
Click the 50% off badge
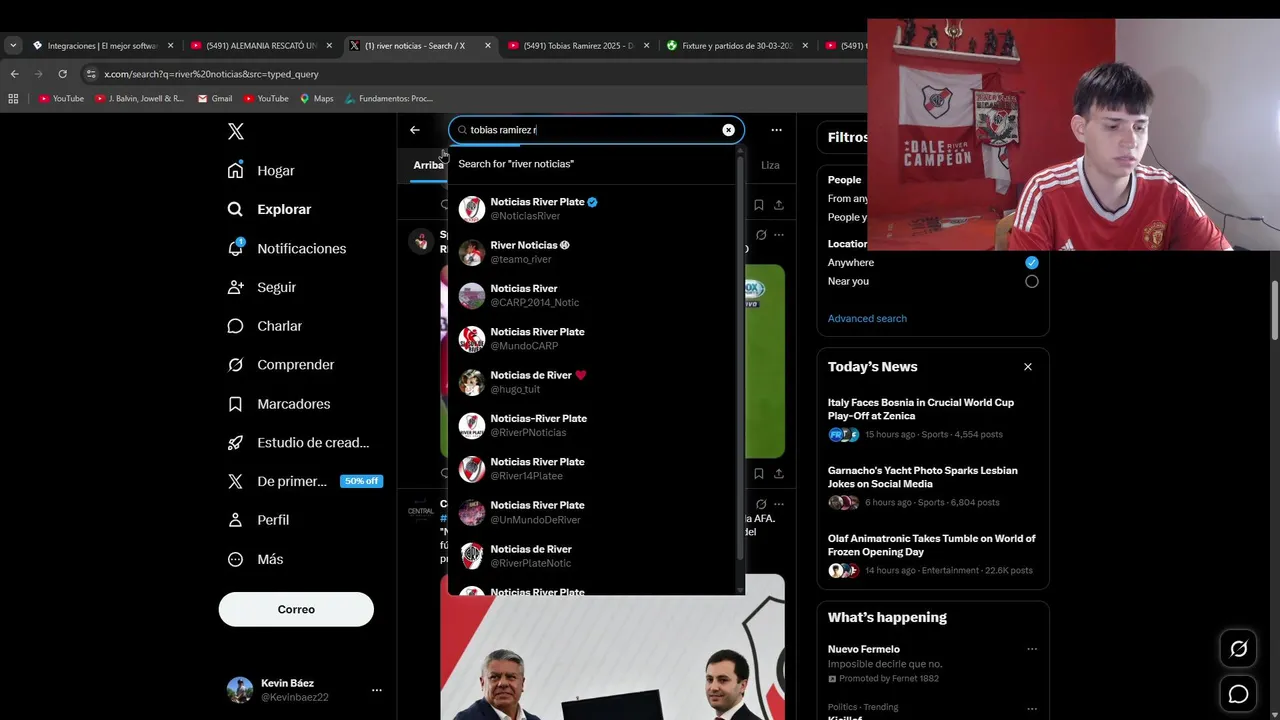pos(361,481)
